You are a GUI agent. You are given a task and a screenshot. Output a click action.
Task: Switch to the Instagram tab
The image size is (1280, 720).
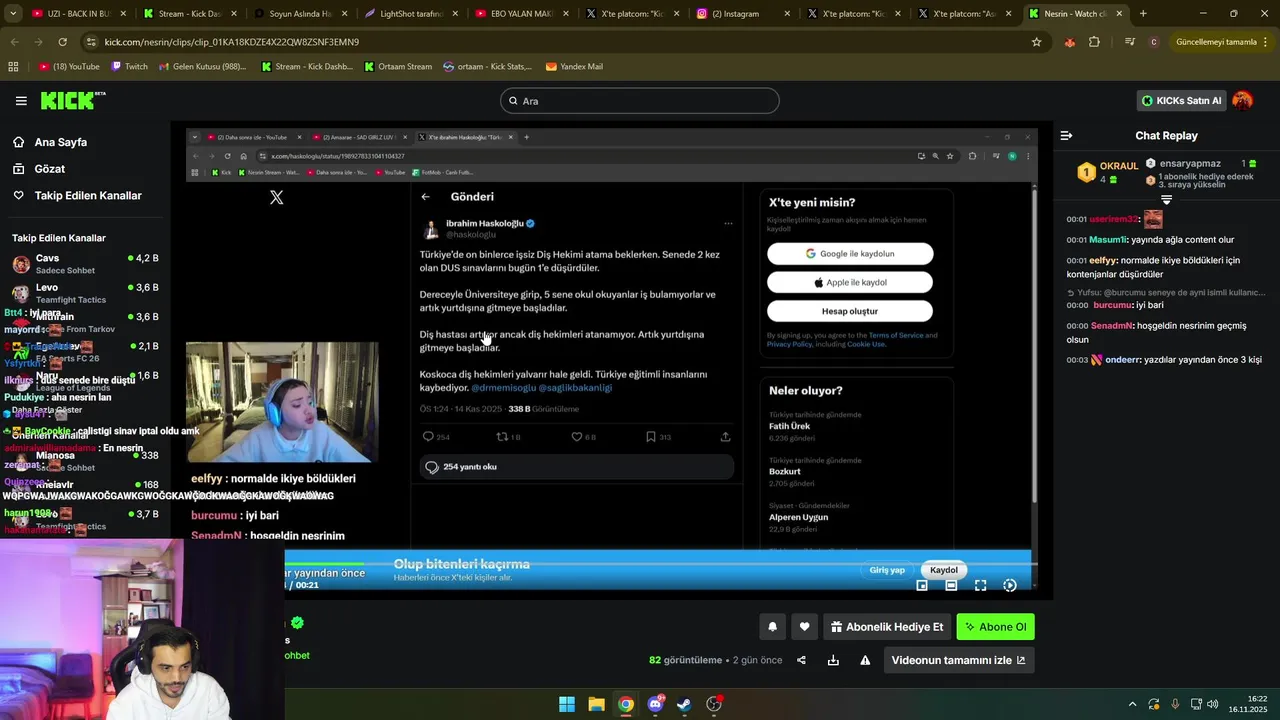pyautogui.click(x=743, y=14)
